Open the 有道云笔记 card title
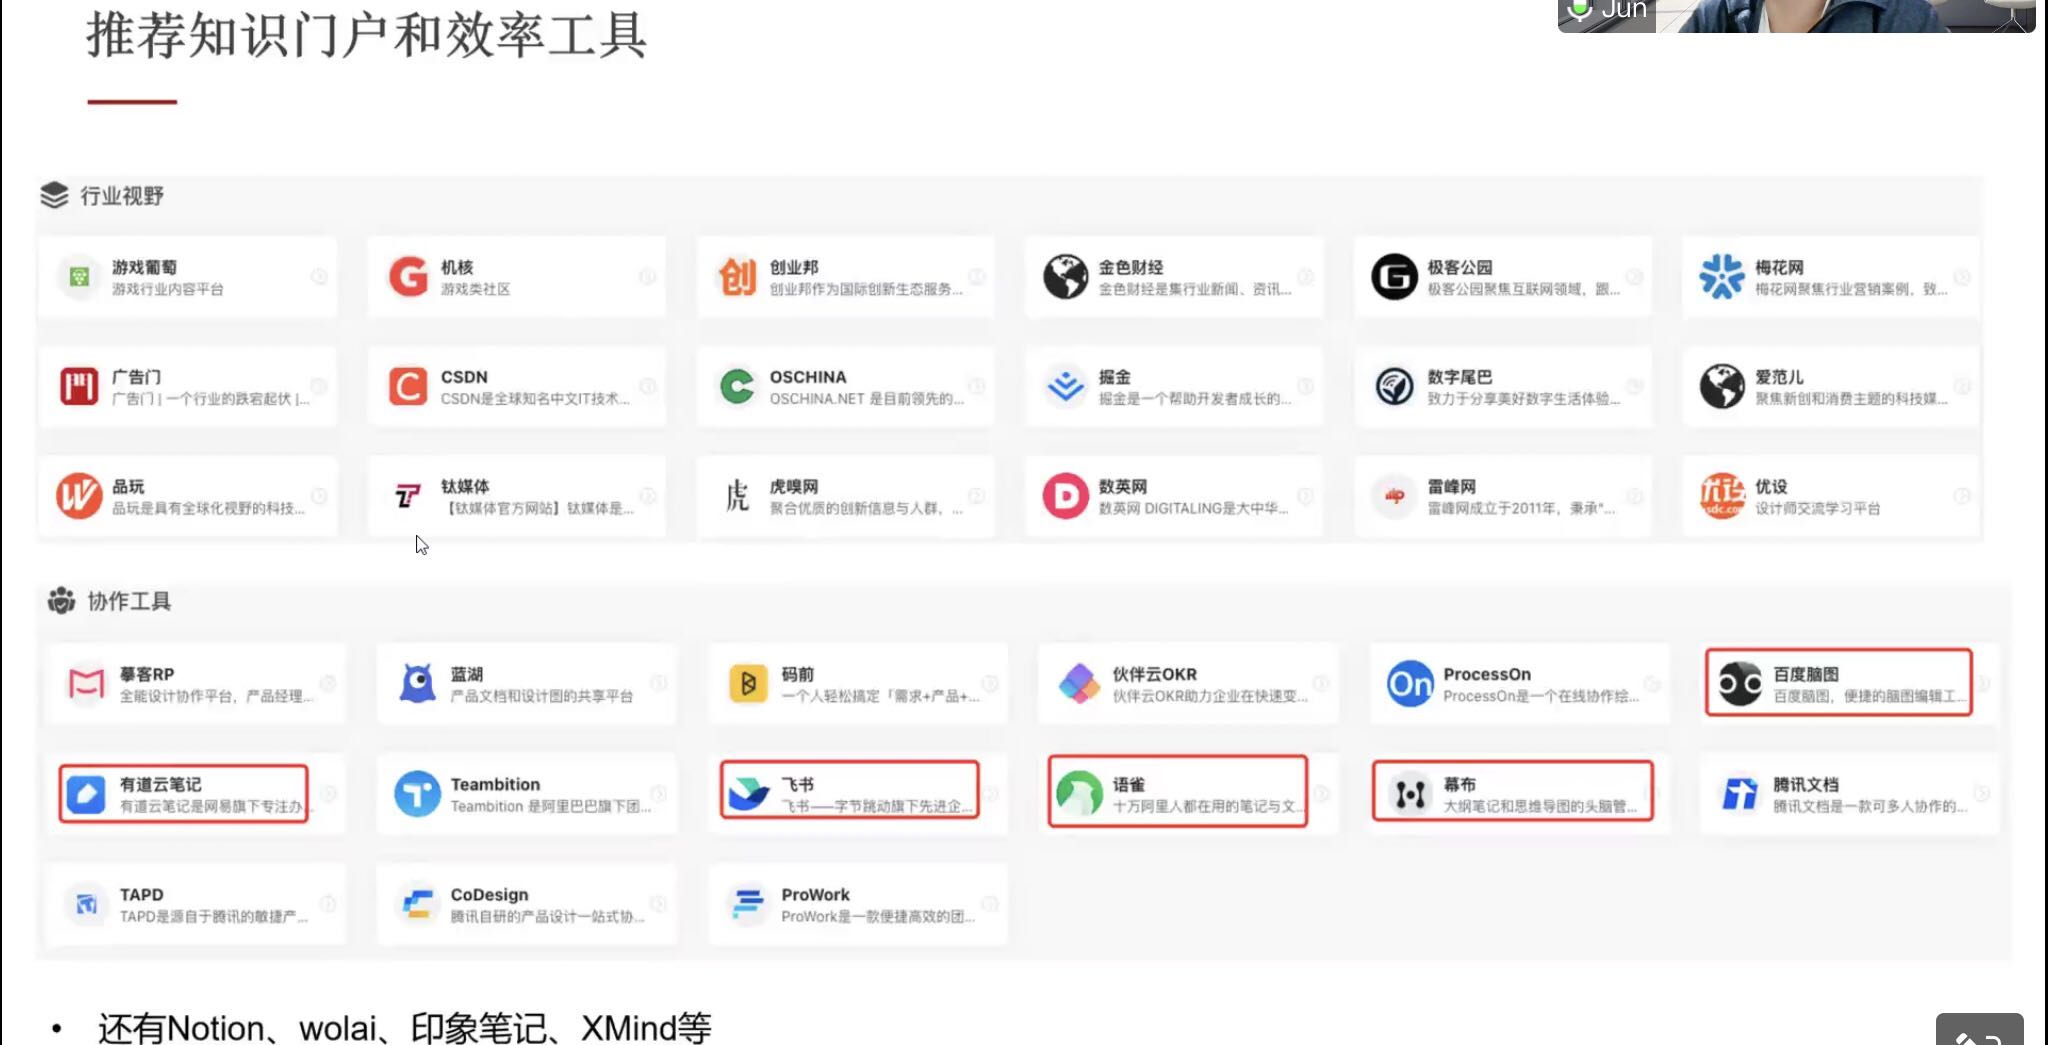 tap(161, 784)
